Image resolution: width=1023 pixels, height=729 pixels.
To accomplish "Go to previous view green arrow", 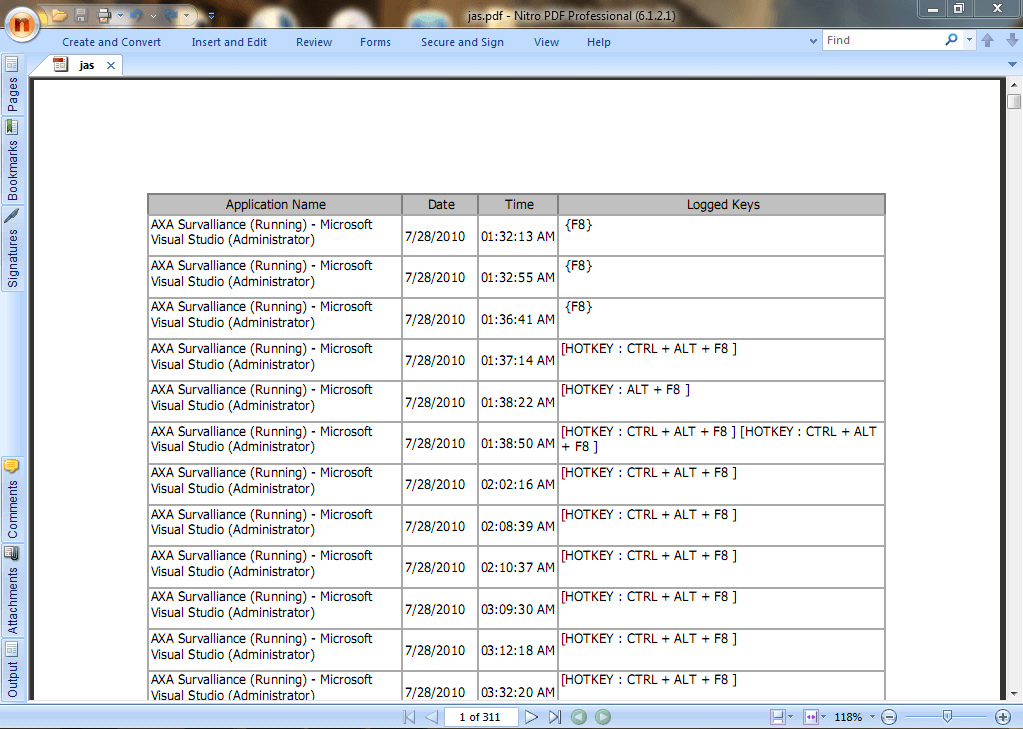I will pyautogui.click(x=579, y=717).
